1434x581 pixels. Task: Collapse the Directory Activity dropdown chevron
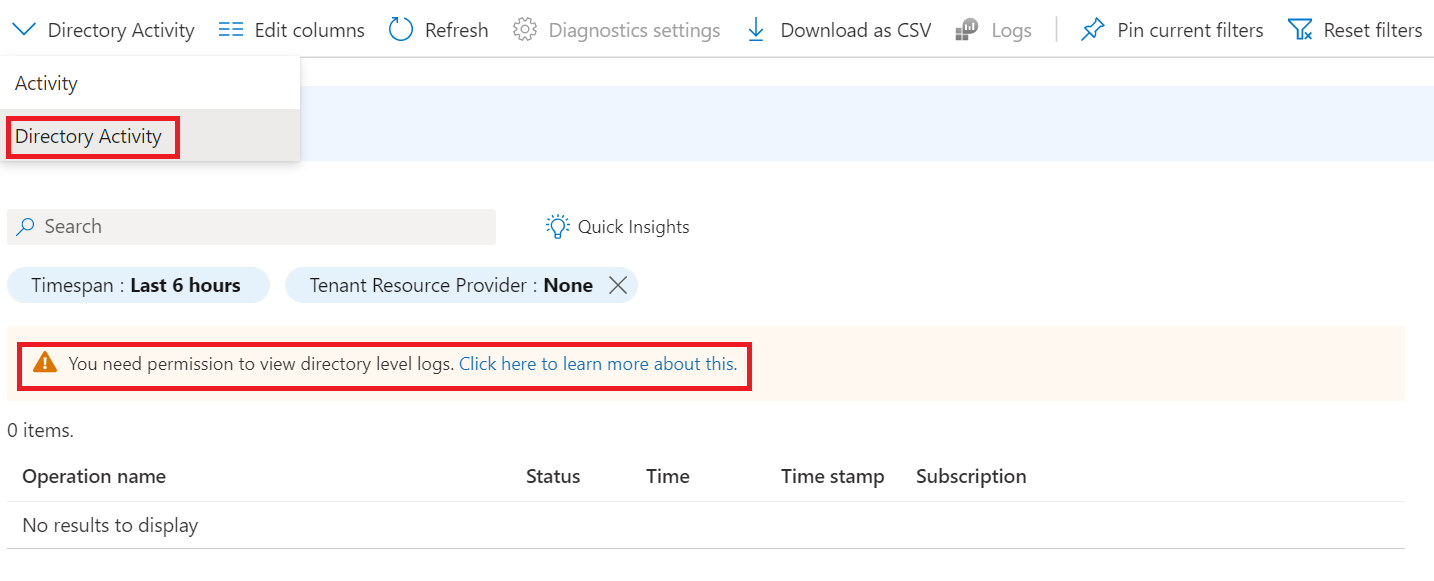pyautogui.click(x=25, y=30)
